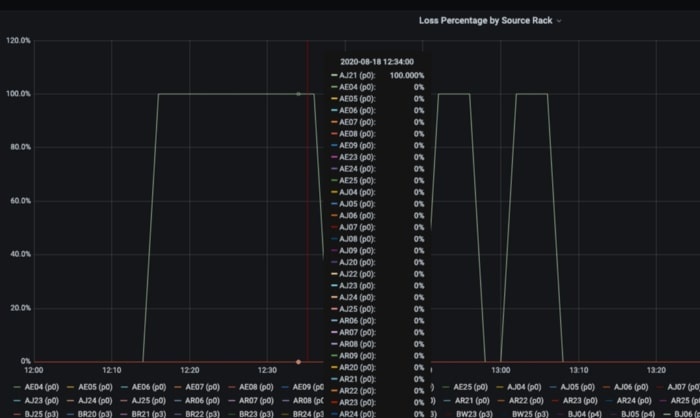Isolate the AE06 (p0) series via the legend
Screen dimensions: 700x418
(x=150, y=386)
